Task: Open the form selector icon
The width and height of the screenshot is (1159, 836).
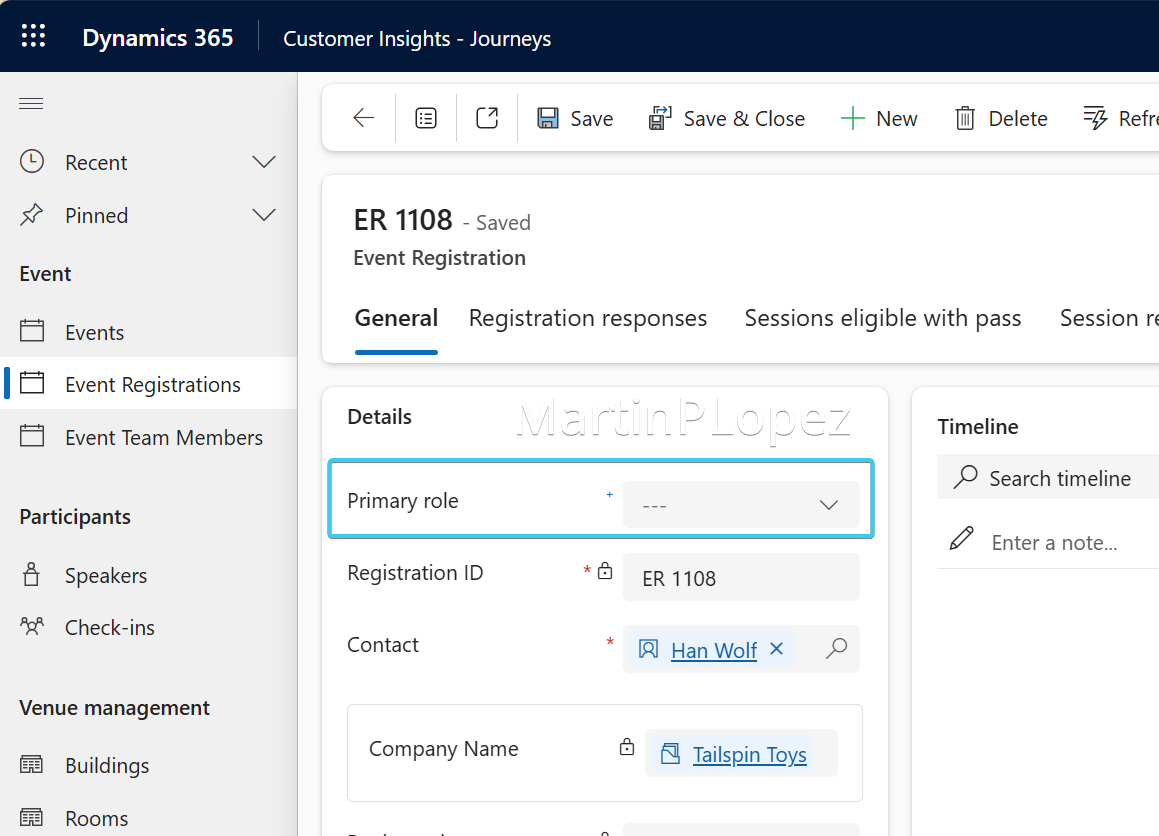Action: (426, 118)
